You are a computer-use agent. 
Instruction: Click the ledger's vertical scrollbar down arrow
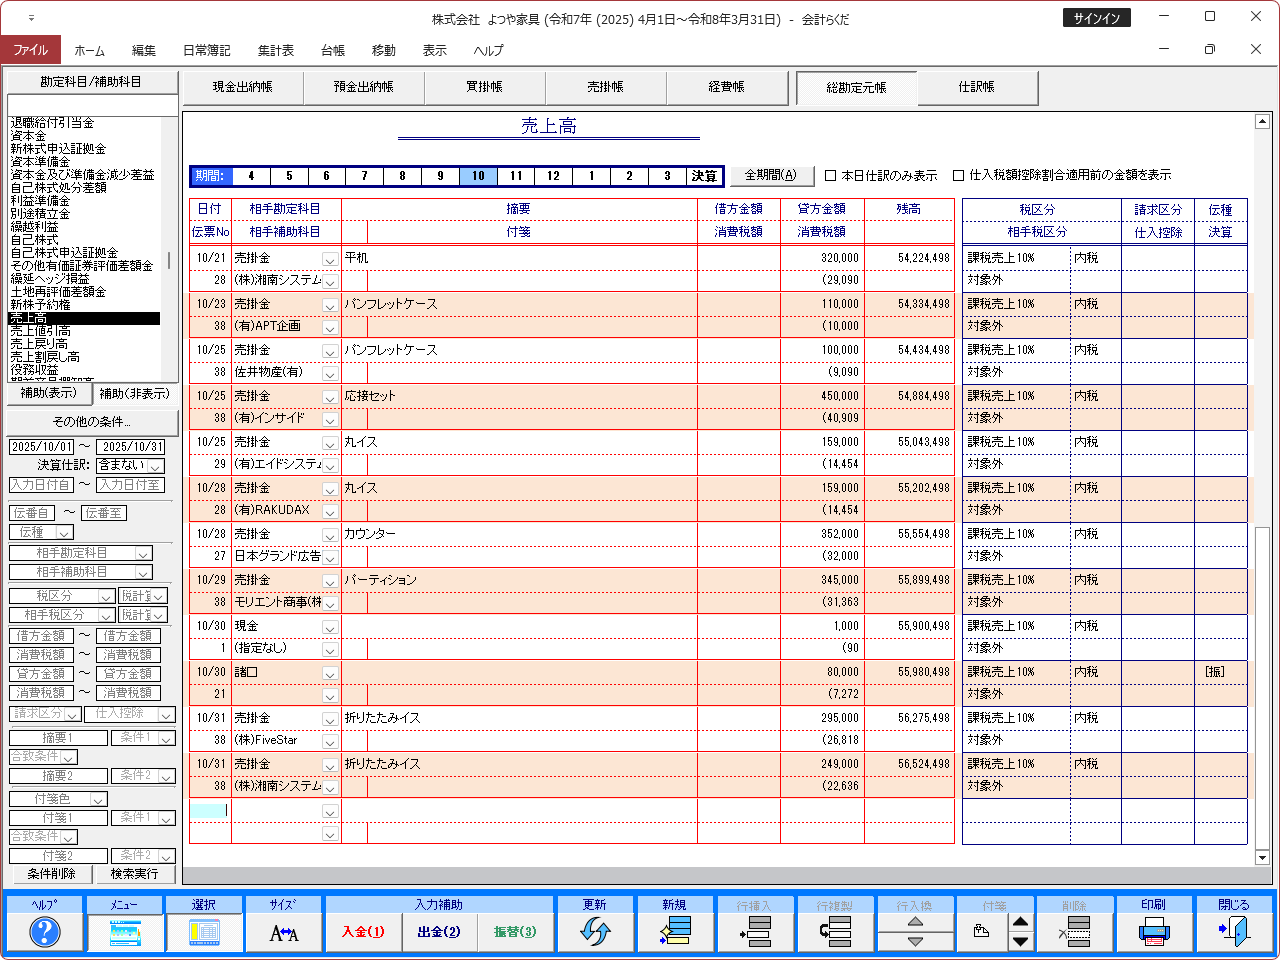point(1262,857)
